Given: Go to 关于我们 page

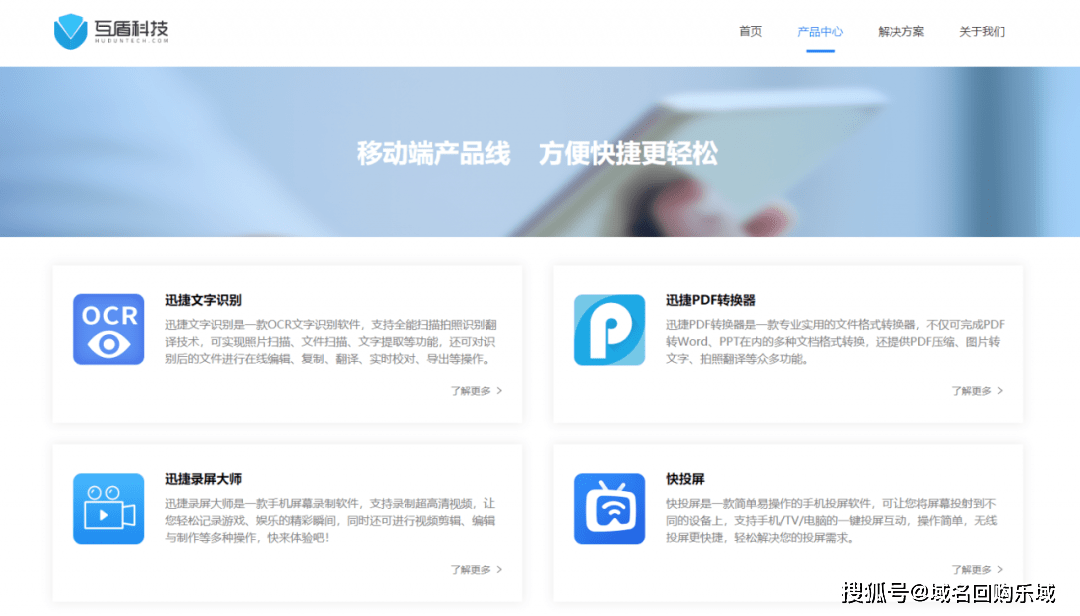Looking at the screenshot, I should pyautogui.click(x=982, y=32).
